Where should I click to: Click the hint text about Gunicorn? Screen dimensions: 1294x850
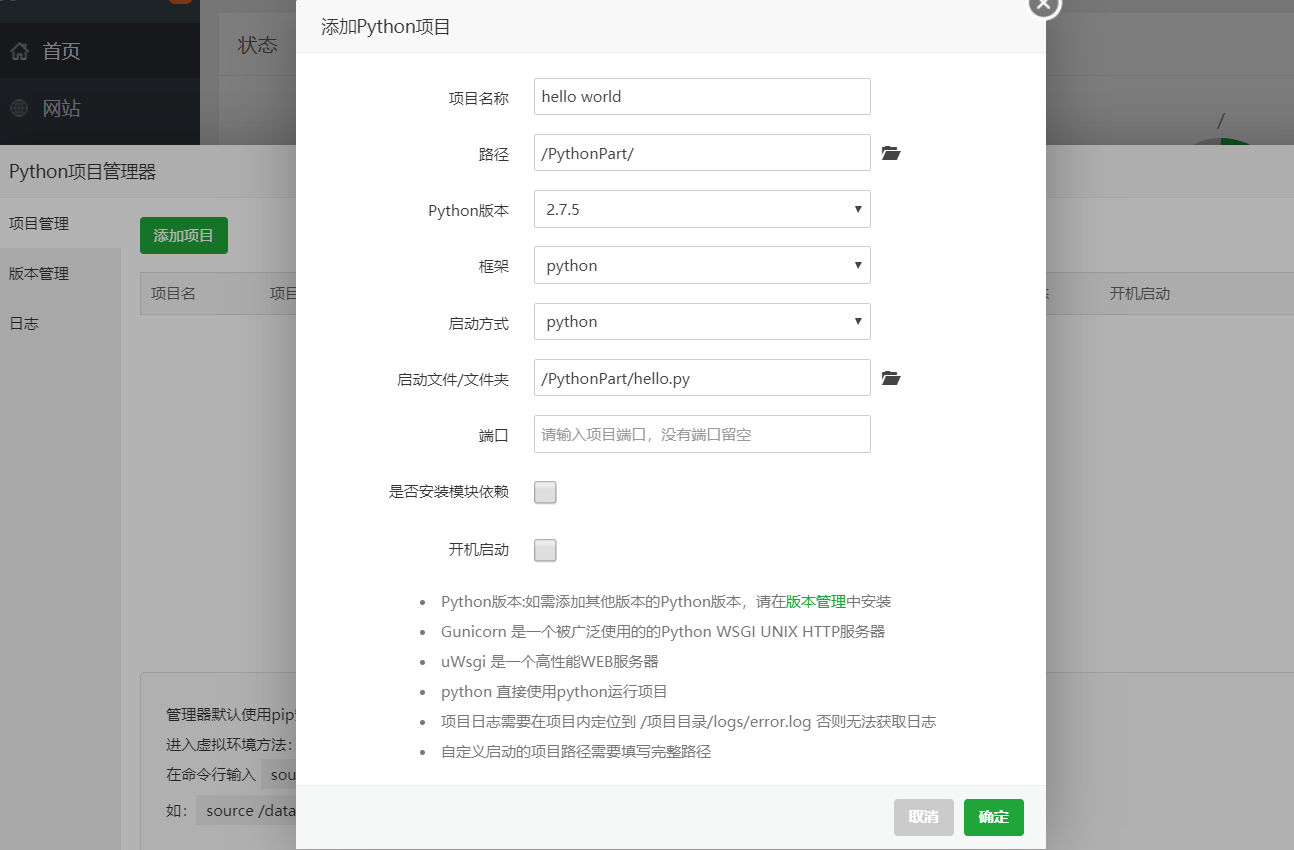click(663, 632)
